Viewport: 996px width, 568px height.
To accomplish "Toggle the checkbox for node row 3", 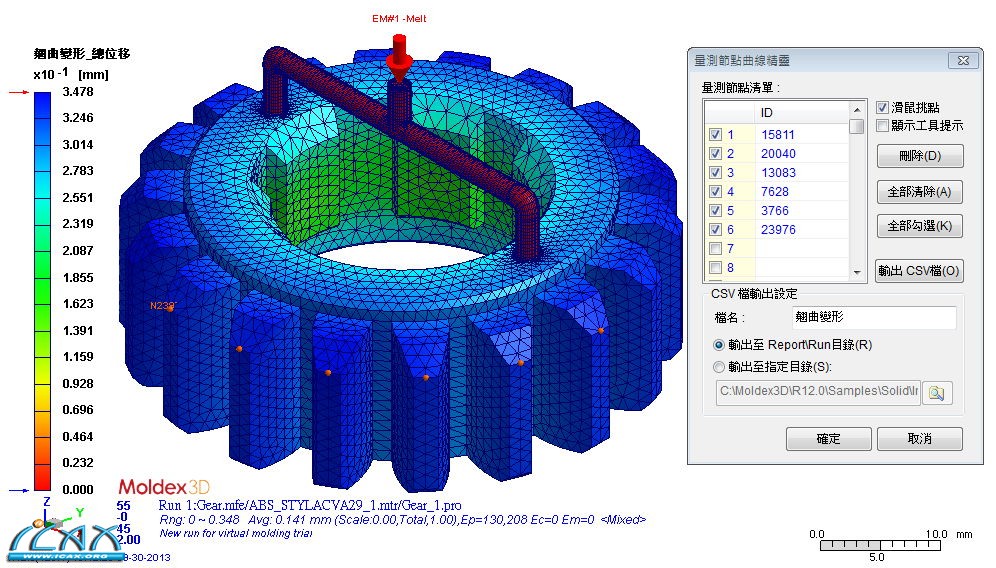I will [x=715, y=173].
